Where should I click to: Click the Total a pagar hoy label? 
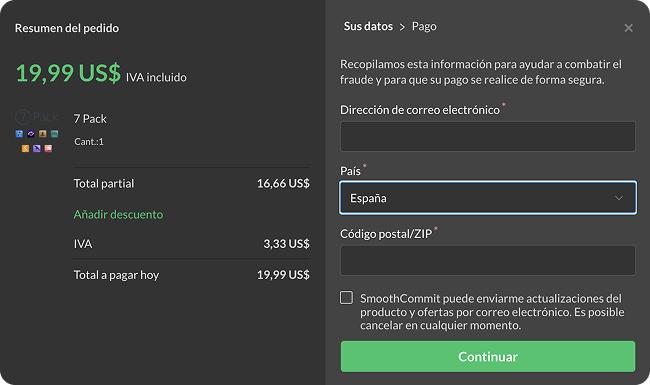116,275
